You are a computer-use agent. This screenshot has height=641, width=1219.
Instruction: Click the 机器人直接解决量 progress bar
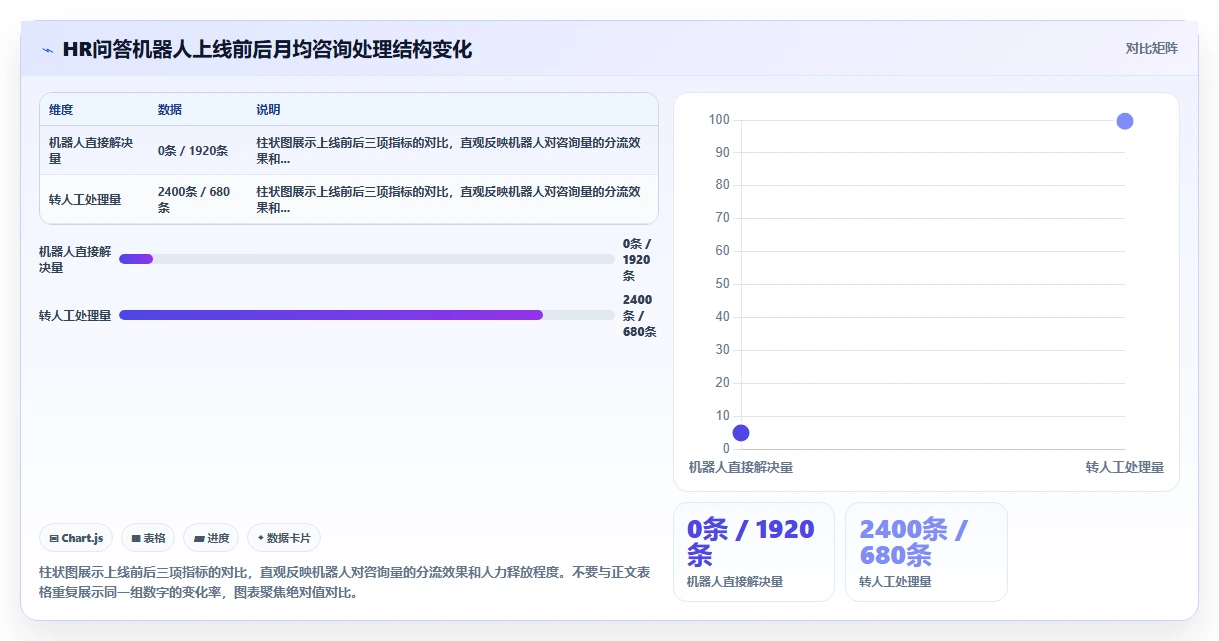(367, 259)
